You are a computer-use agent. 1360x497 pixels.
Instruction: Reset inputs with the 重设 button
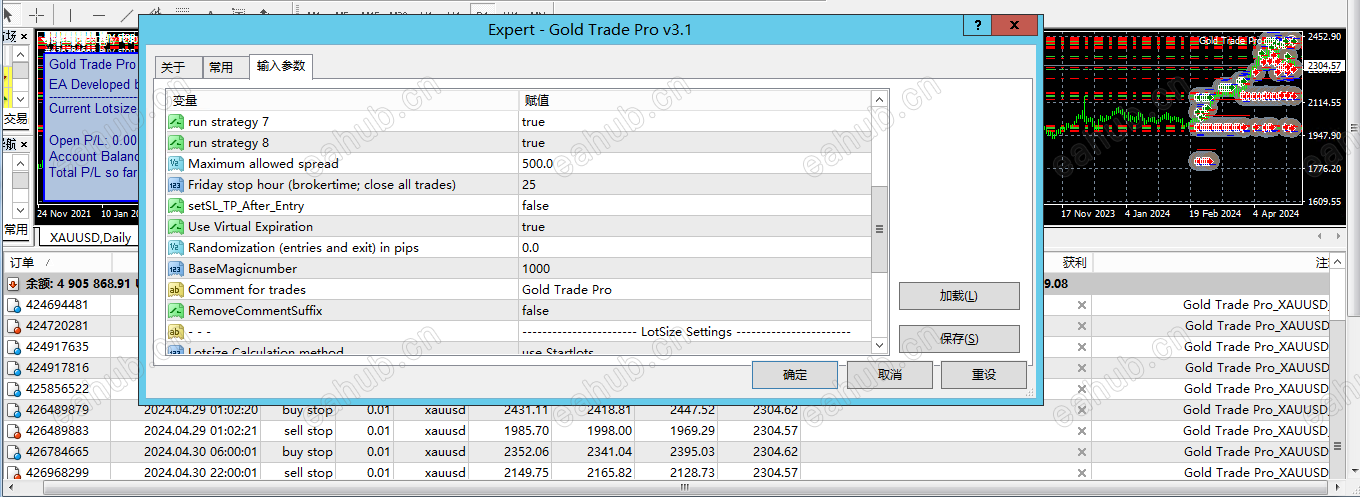pos(983,375)
